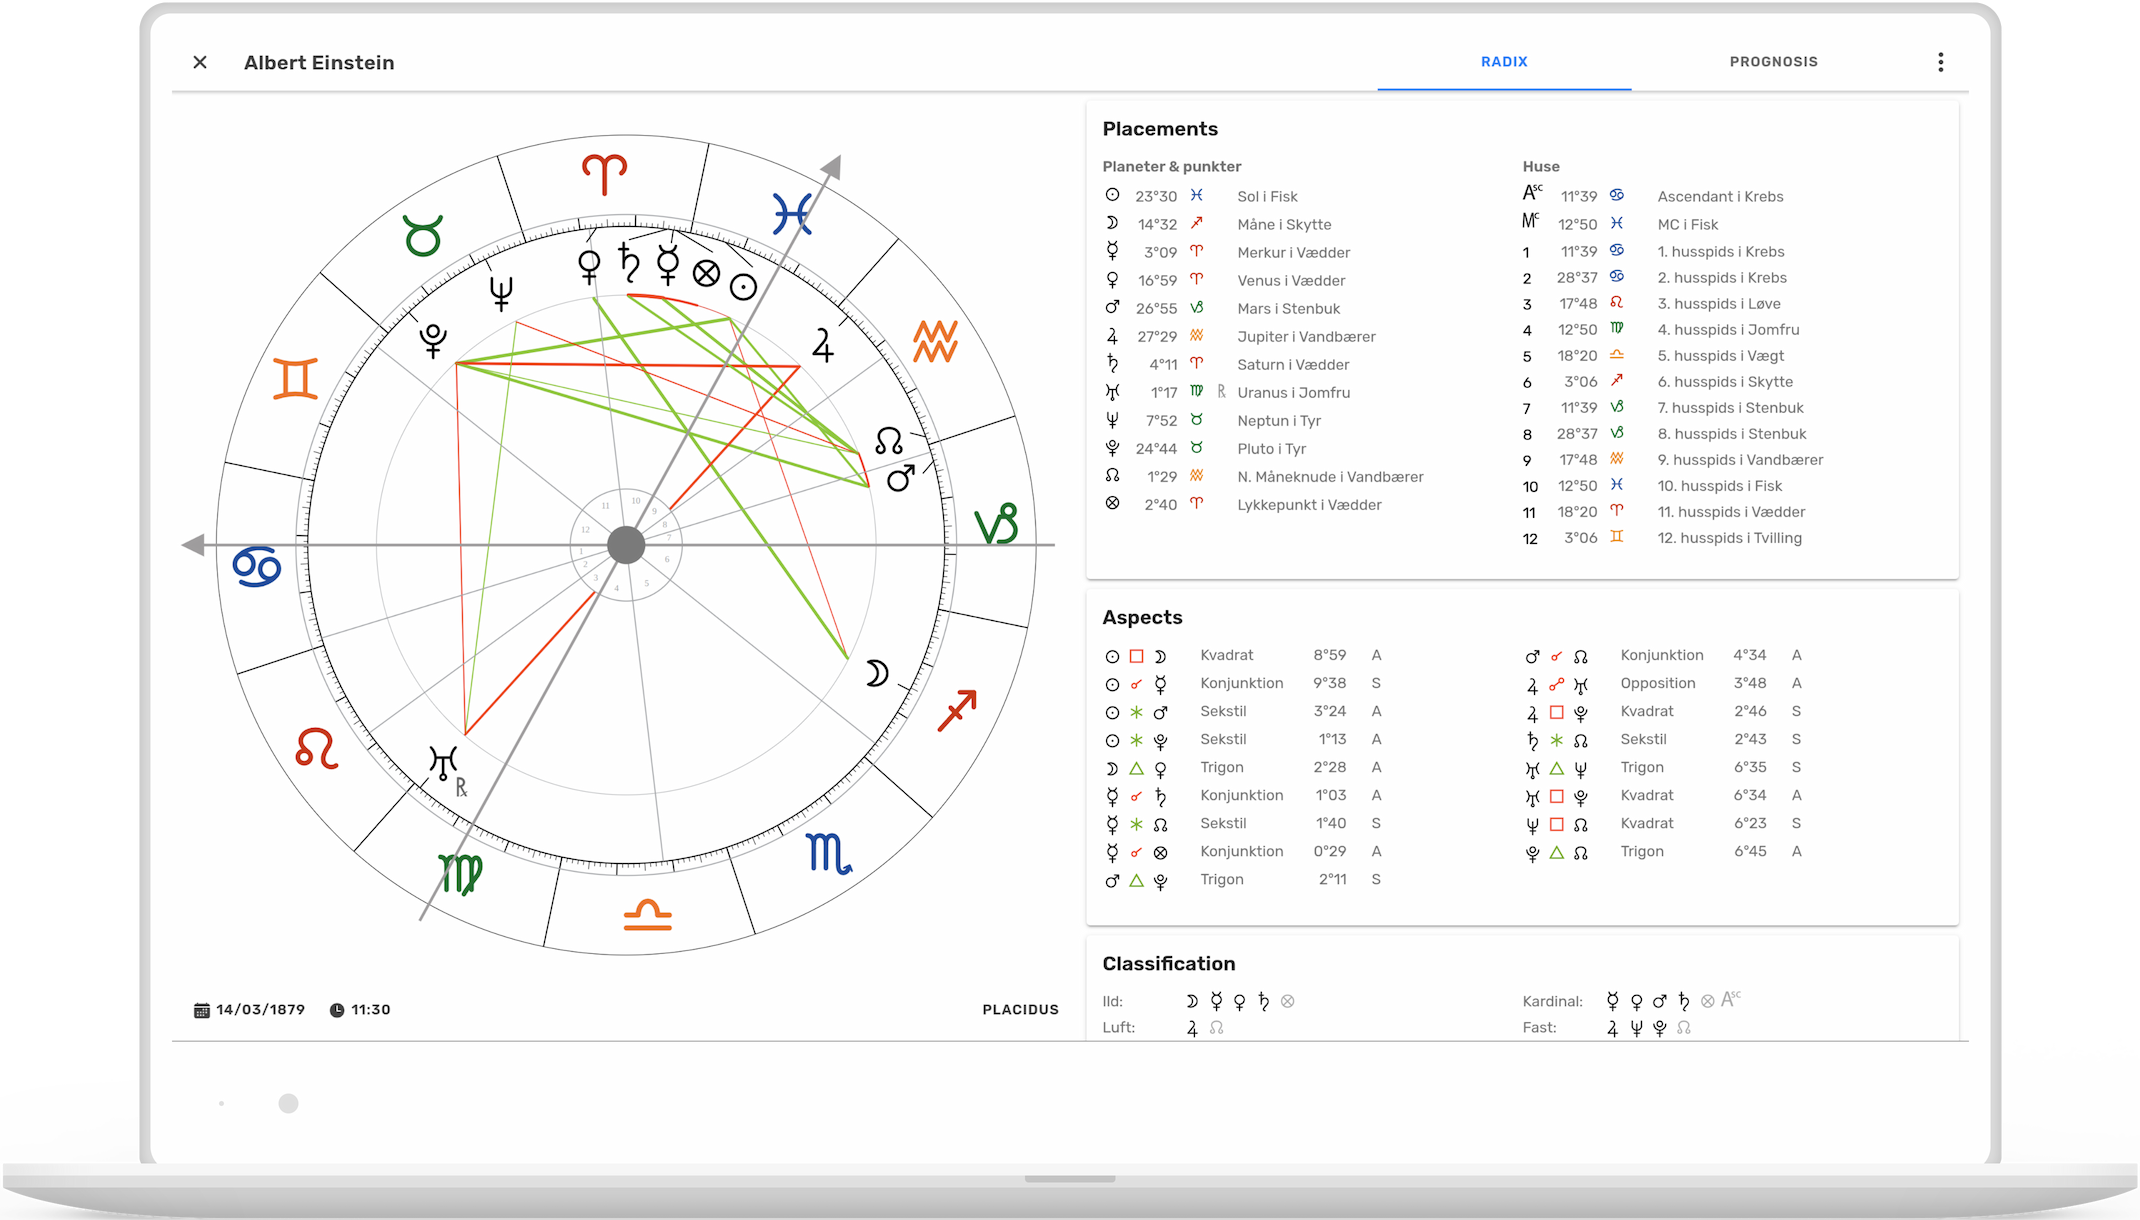Click the Part of Fortune symbol in wheel
This screenshot has width=2140, height=1220.
click(706, 274)
